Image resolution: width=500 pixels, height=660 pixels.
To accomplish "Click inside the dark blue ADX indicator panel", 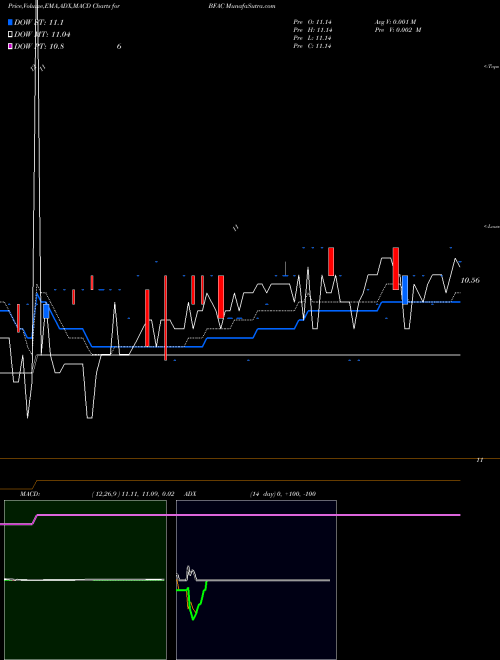I will tap(256, 580).
